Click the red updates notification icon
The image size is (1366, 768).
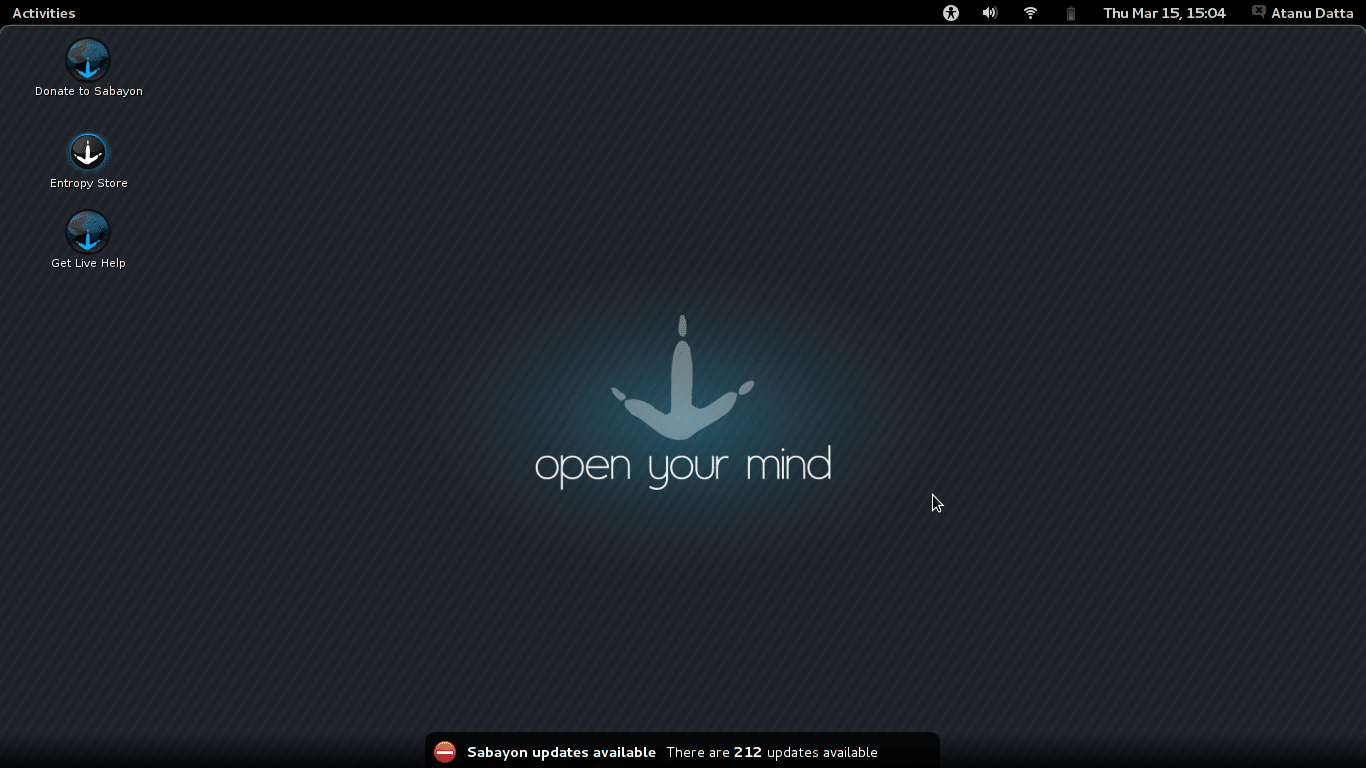click(x=445, y=752)
